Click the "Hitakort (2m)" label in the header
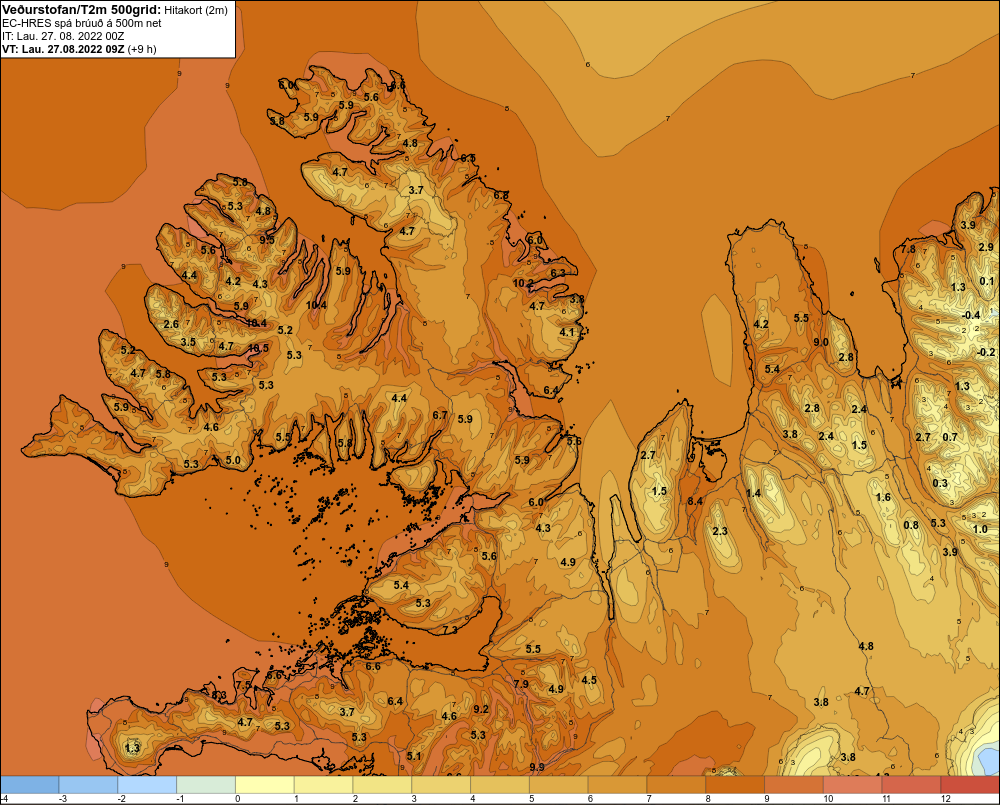Image resolution: width=1000 pixels, height=805 pixels. click(195, 10)
